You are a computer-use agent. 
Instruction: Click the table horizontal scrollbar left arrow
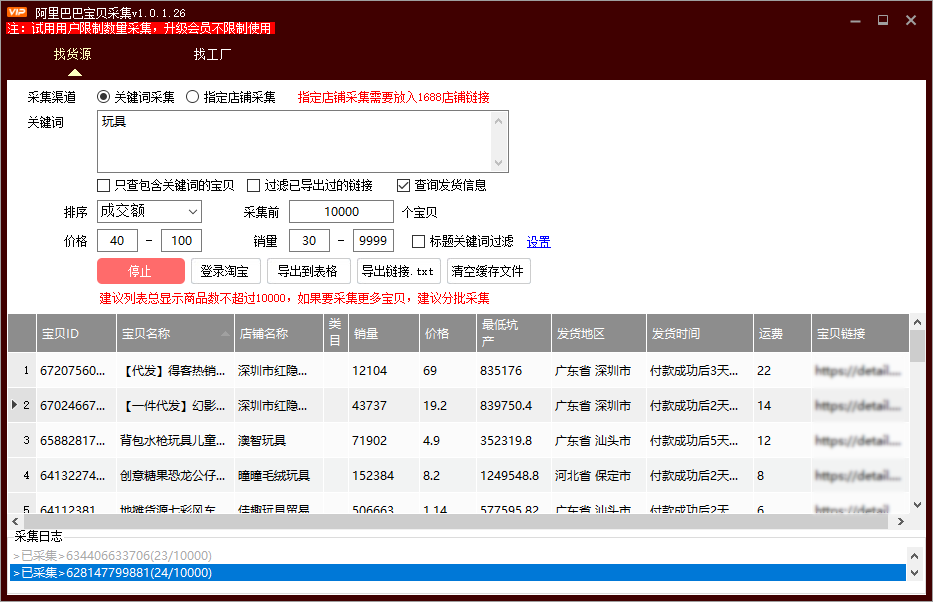tap(15, 521)
